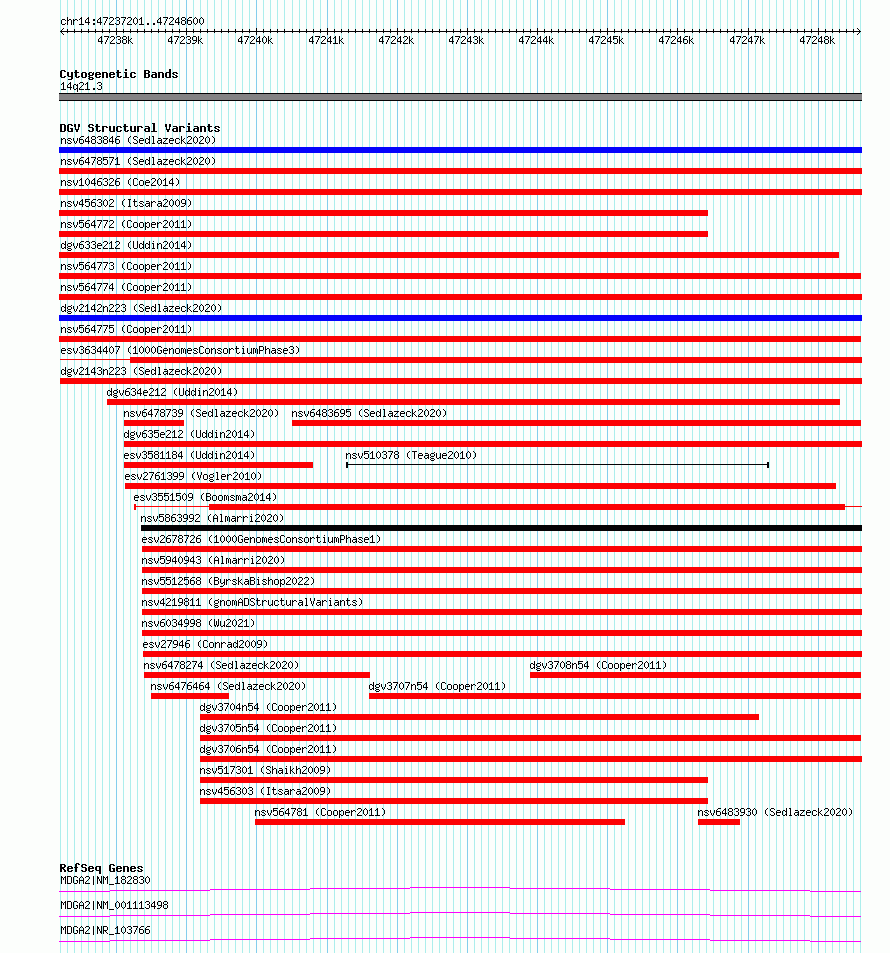Click nsv564775 (Cooper2011) label
The height and width of the screenshot is (953, 890).
(x=126, y=329)
